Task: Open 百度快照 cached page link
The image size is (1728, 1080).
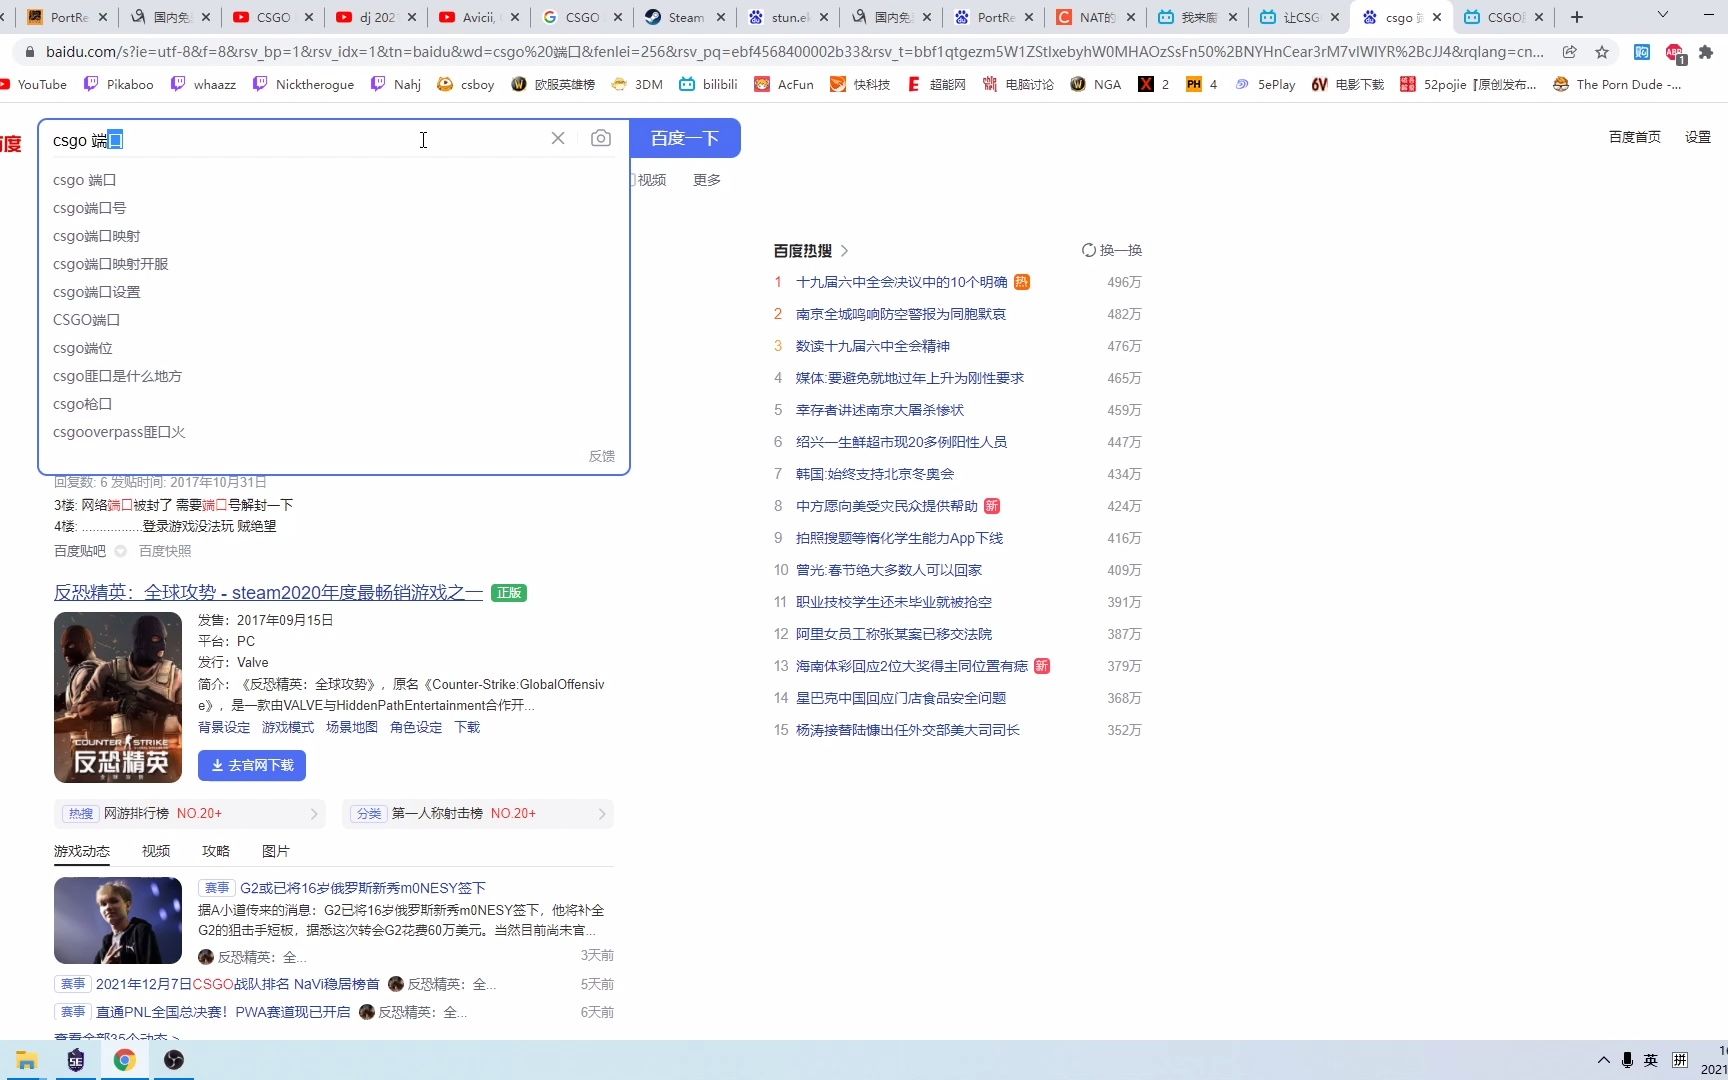Action: pos(165,551)
